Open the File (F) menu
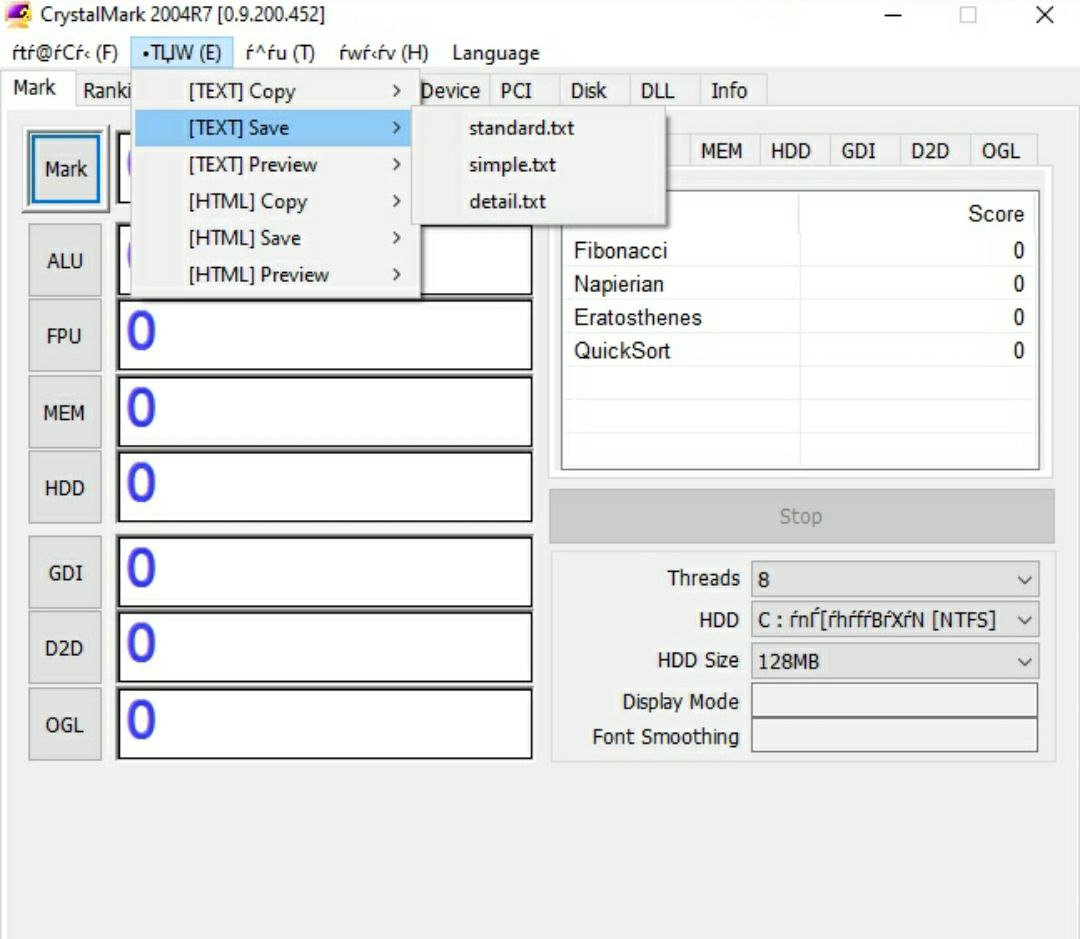This screenshot has width=1080, height=939. coord(65,53)
